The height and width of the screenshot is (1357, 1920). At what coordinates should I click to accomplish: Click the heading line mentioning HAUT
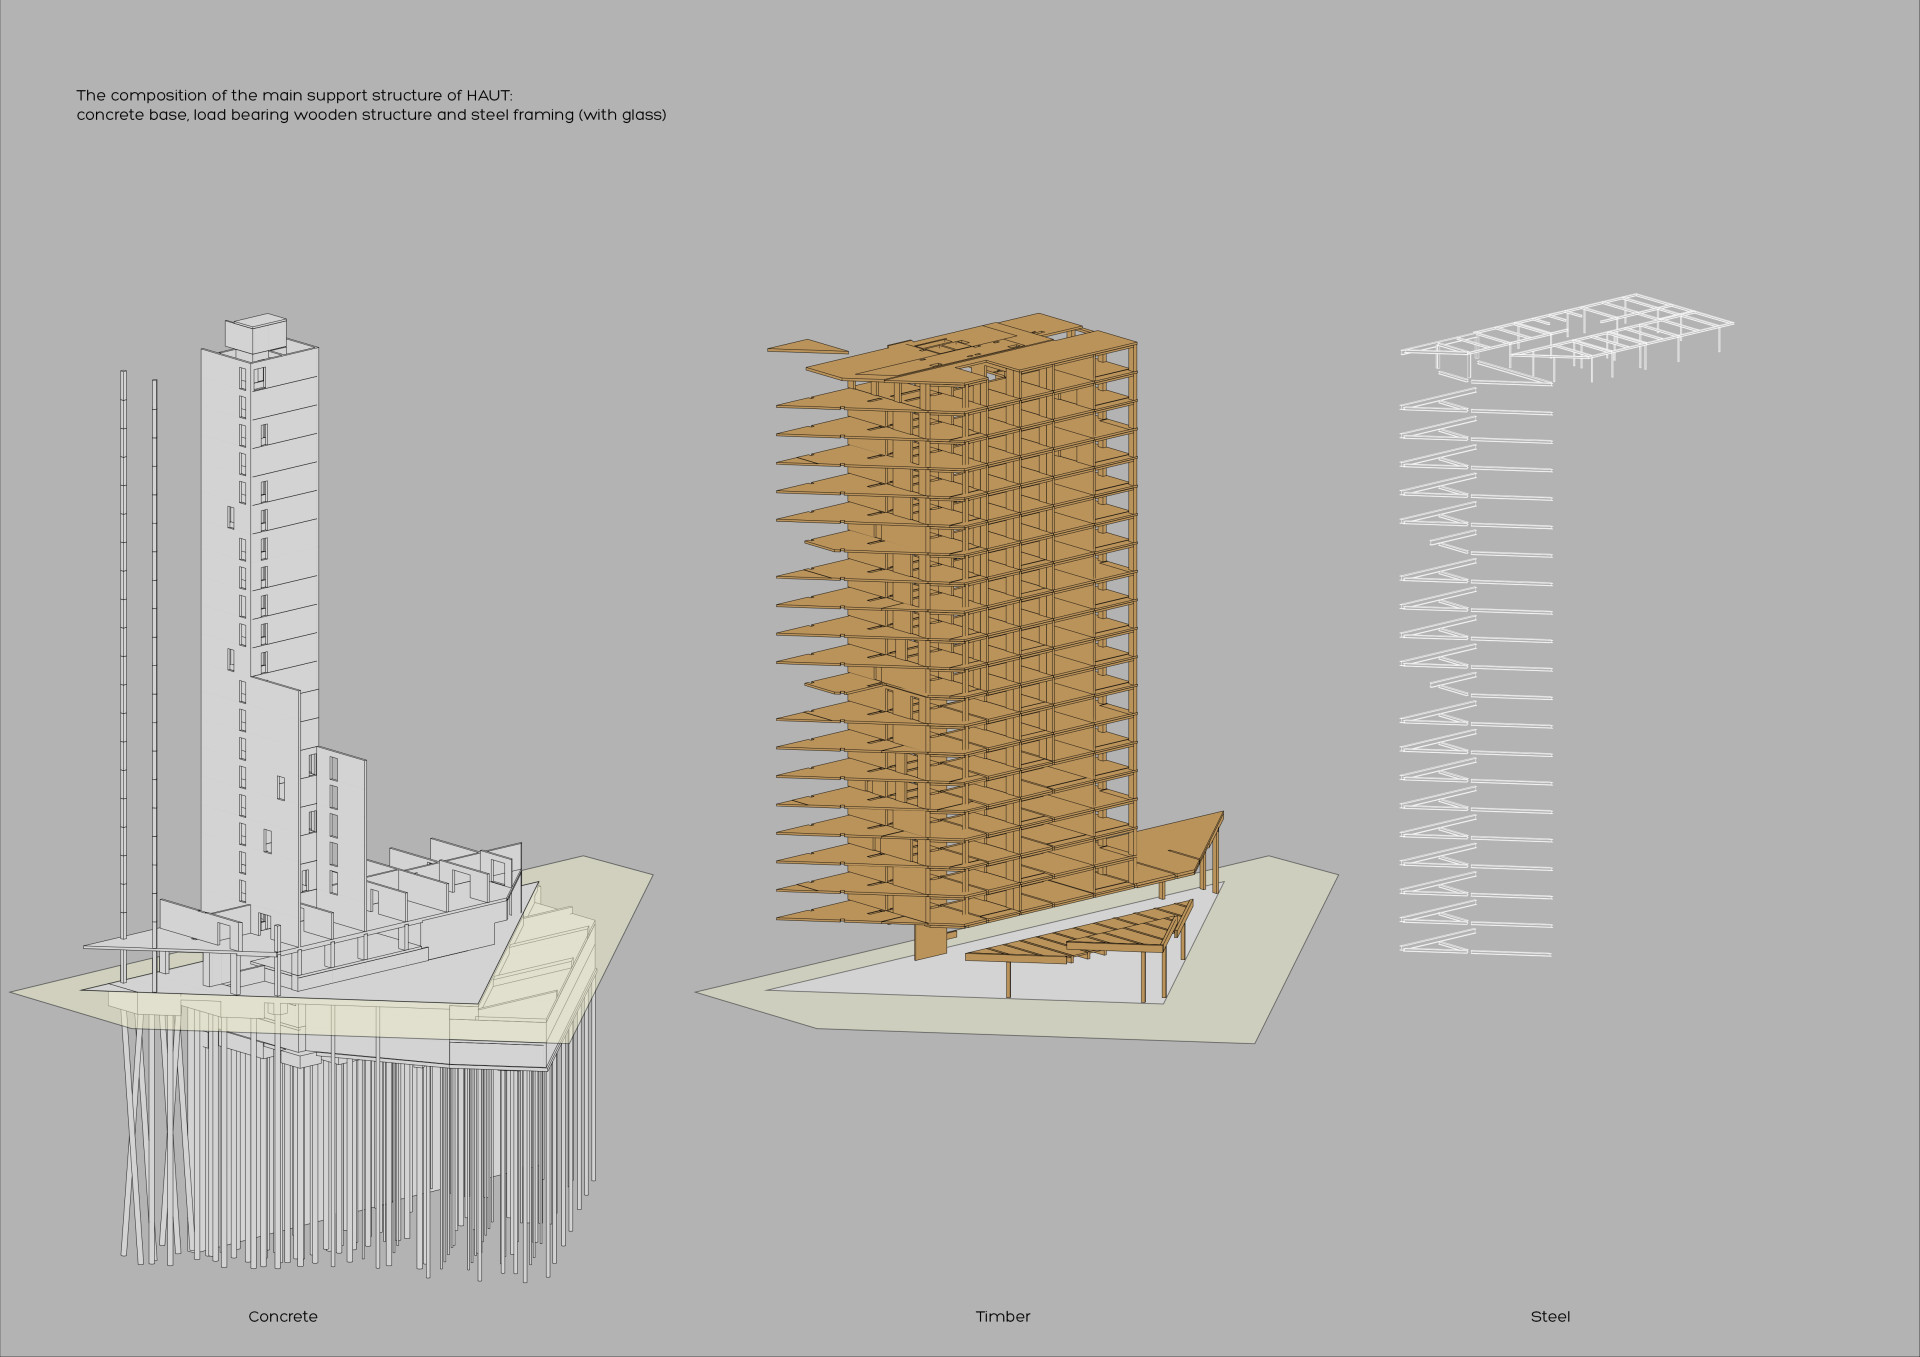(294, 95)
